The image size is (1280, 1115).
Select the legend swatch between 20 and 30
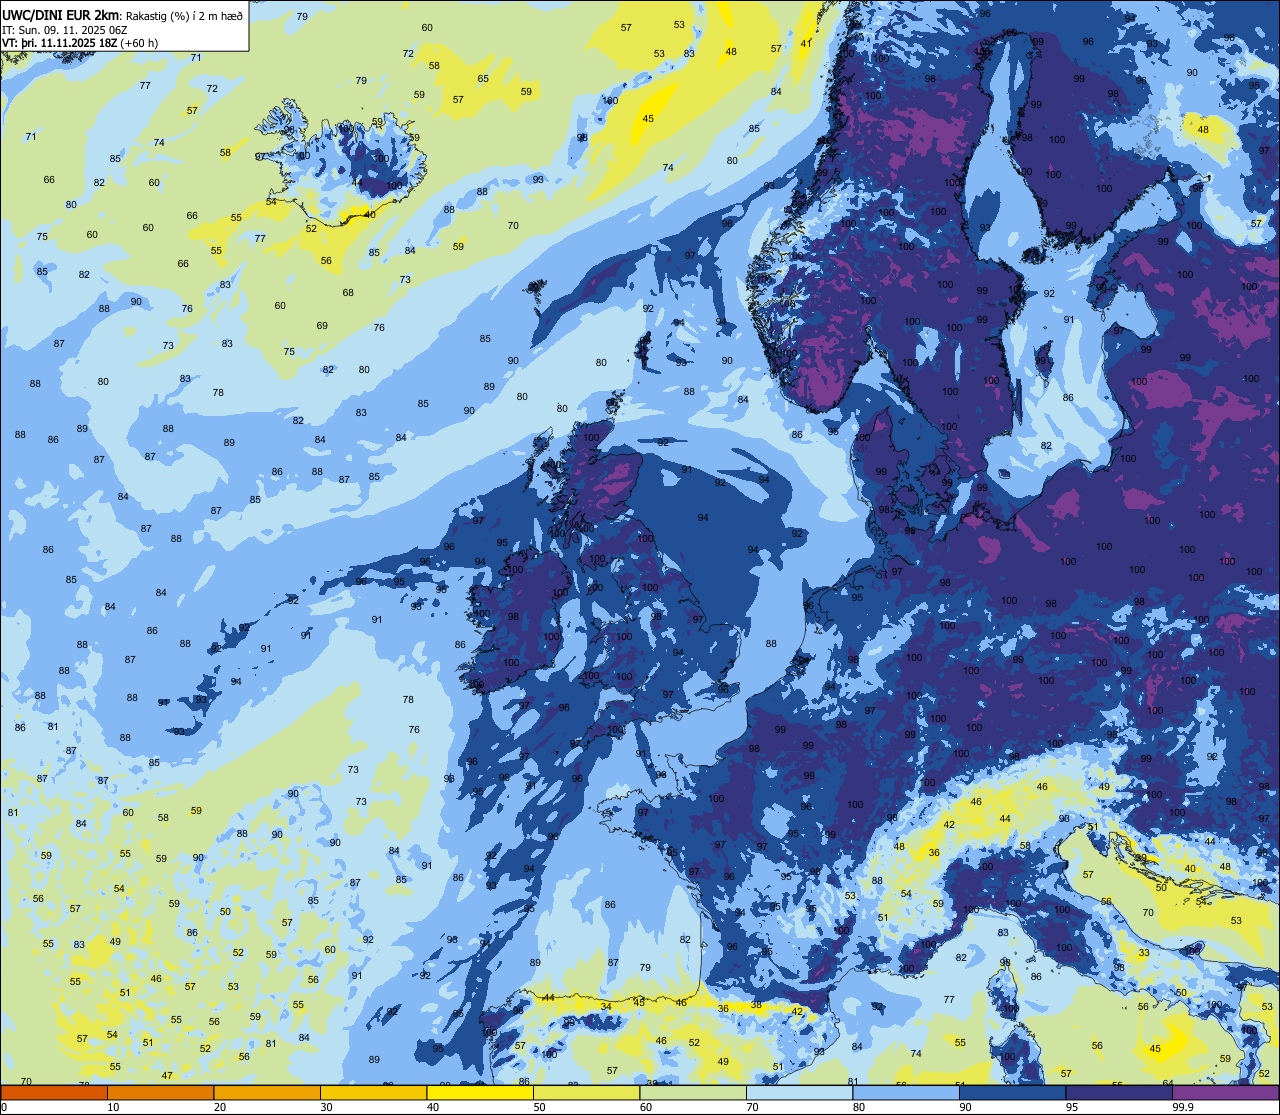tap(267, 1092)
